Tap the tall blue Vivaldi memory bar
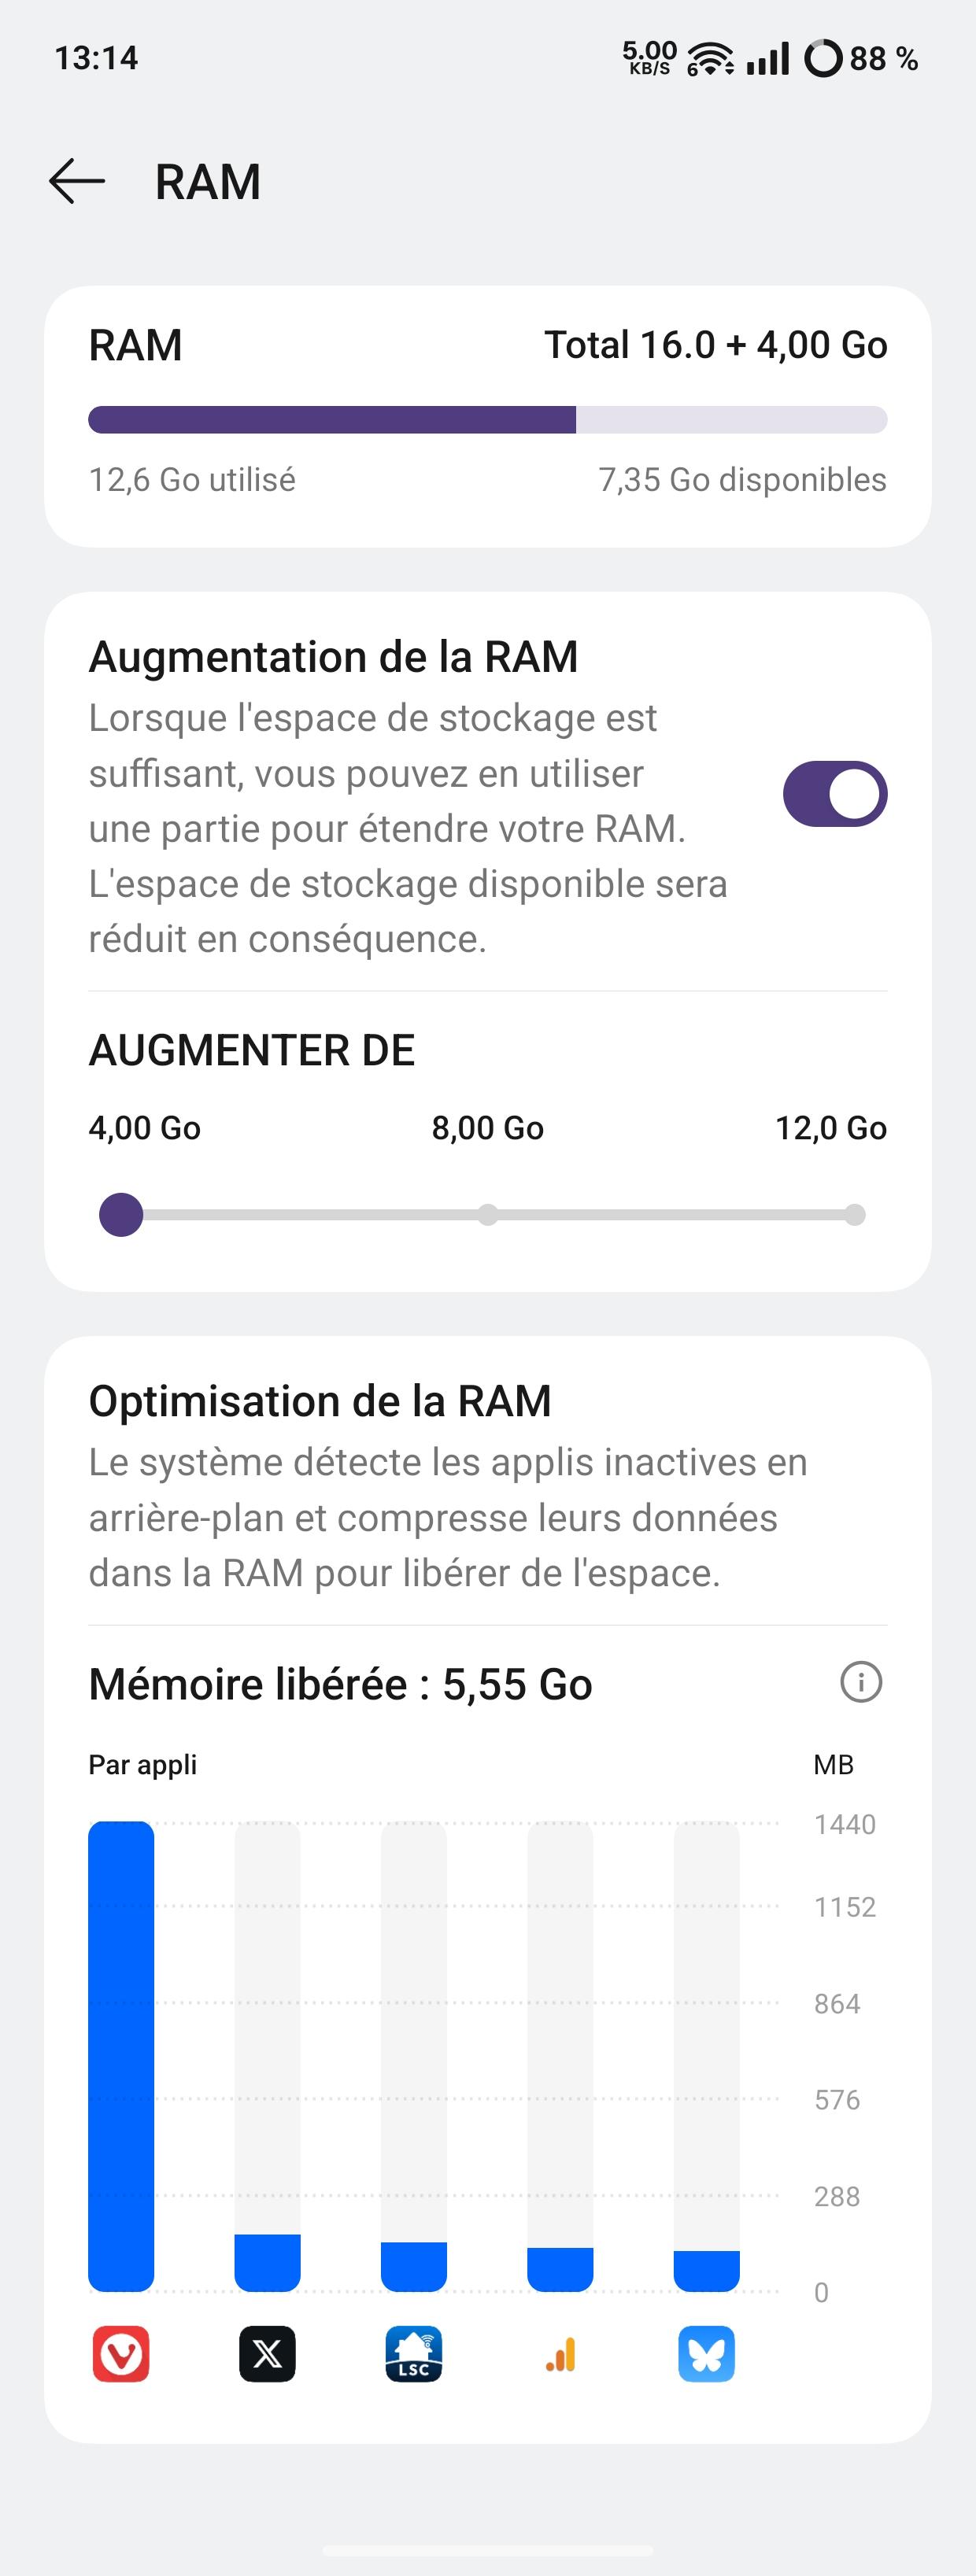This screenshot has height=2576, width=976. pyautogui.click(x=121, y=2056)
